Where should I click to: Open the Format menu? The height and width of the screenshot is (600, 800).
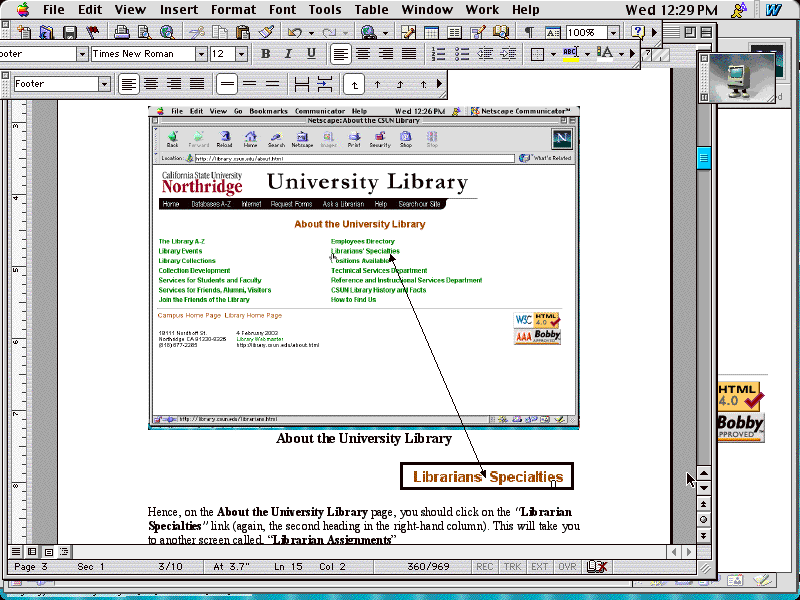click(x=233, y=10)
